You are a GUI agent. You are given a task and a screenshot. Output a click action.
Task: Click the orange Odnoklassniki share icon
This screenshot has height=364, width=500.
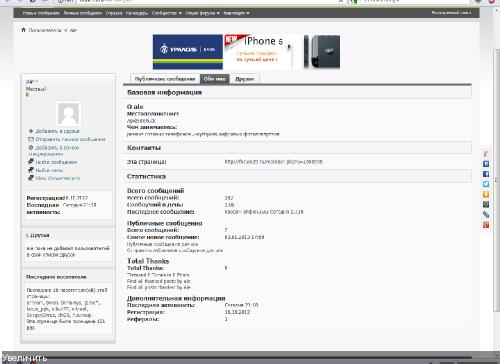pos(486,194)
